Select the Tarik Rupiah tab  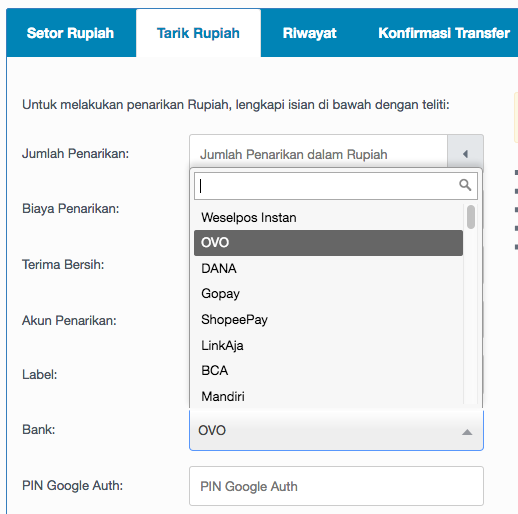pyautogui.click(x=198, y=33)
